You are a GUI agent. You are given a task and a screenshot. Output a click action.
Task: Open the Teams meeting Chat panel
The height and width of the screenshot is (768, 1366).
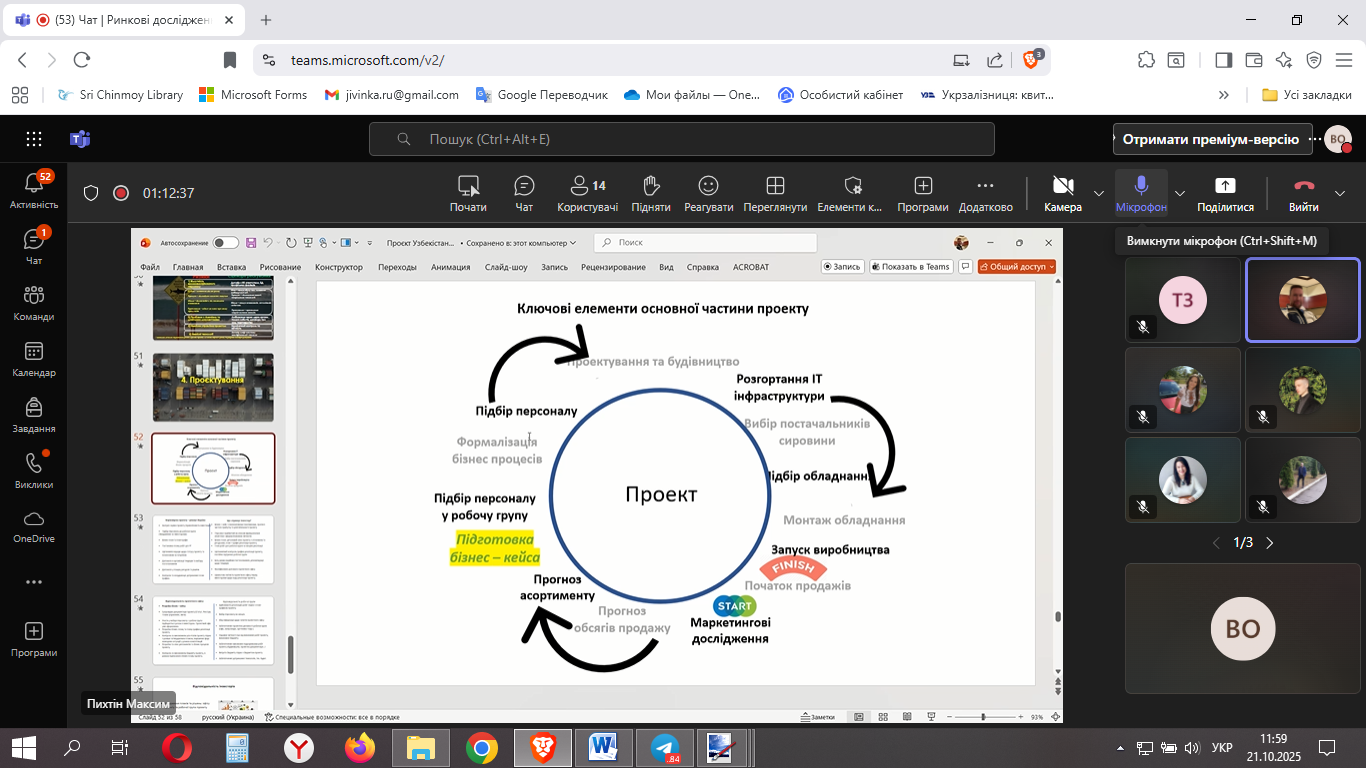tap(524, 193)
